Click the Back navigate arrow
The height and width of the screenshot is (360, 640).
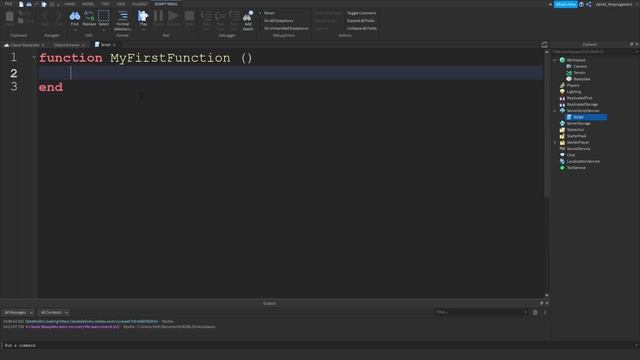(x=45, y=16)
